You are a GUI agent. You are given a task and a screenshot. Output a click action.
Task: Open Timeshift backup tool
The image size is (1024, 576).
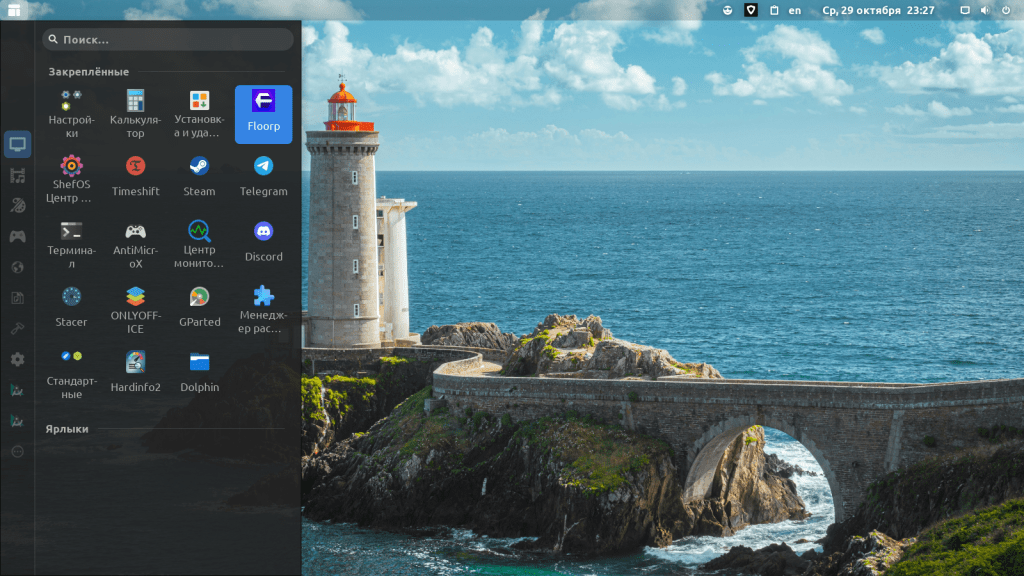pyautogui.click(x=135, y=176)
